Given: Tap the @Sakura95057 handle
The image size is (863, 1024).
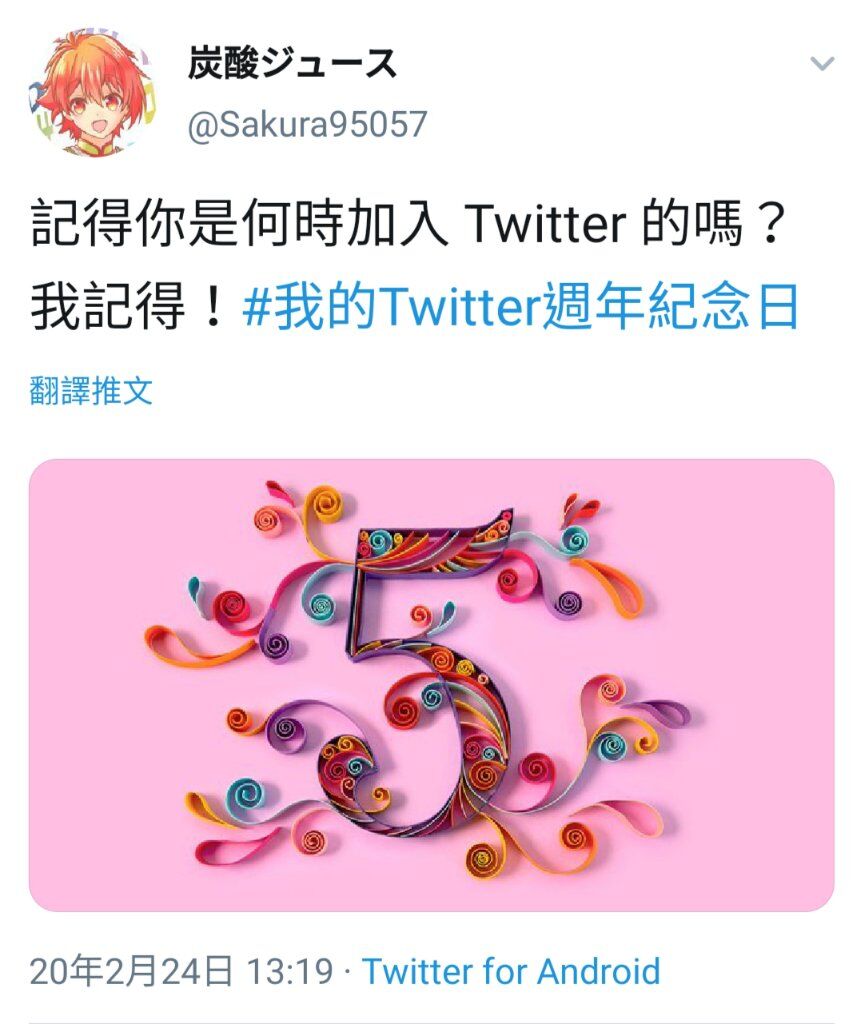Looking at the screenshot, I should coord(307,124).
